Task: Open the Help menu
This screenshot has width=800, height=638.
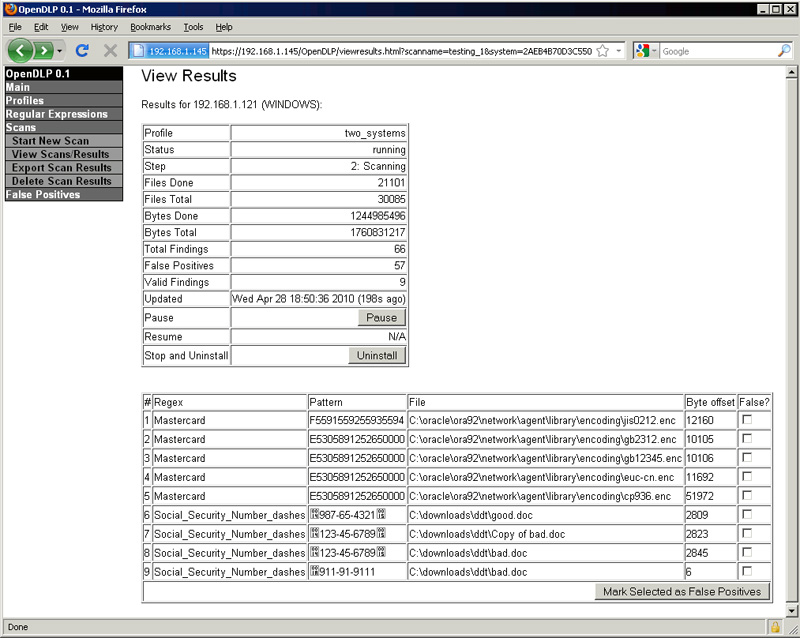Action: coord(223,27)
